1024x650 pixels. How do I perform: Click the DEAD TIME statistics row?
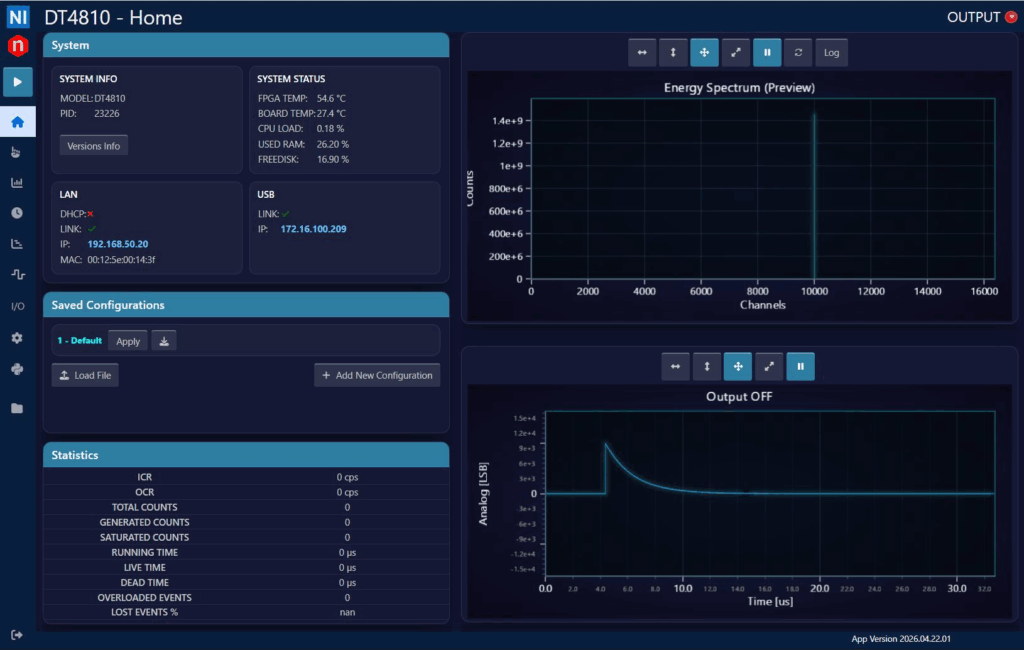[246, 582]
